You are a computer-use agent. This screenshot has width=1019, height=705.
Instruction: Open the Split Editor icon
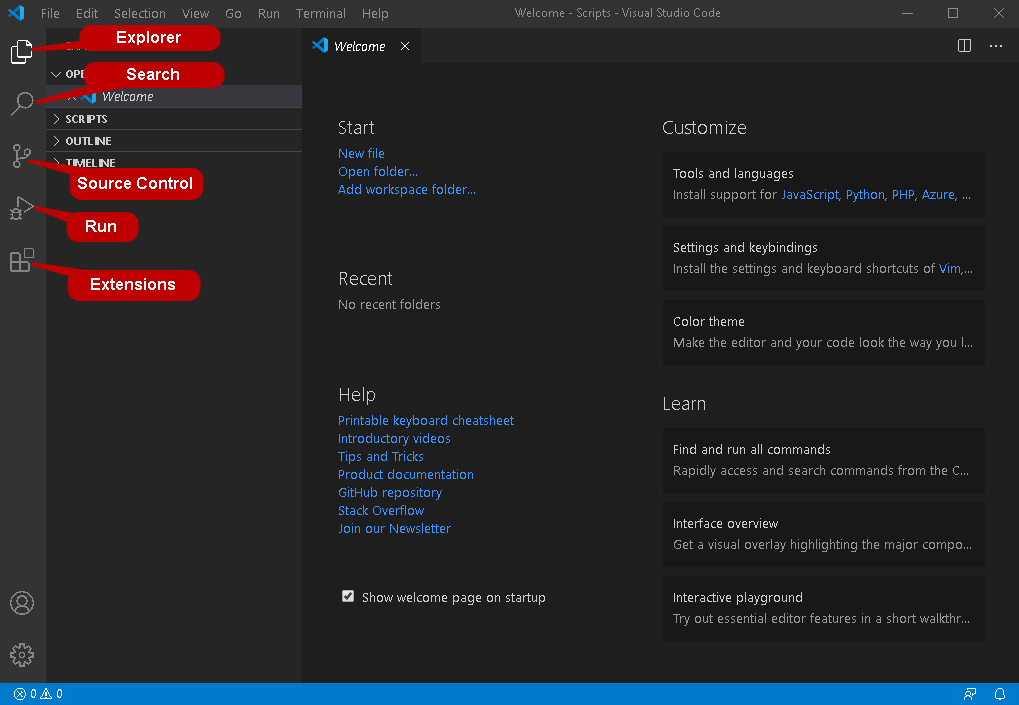point(963,45)
